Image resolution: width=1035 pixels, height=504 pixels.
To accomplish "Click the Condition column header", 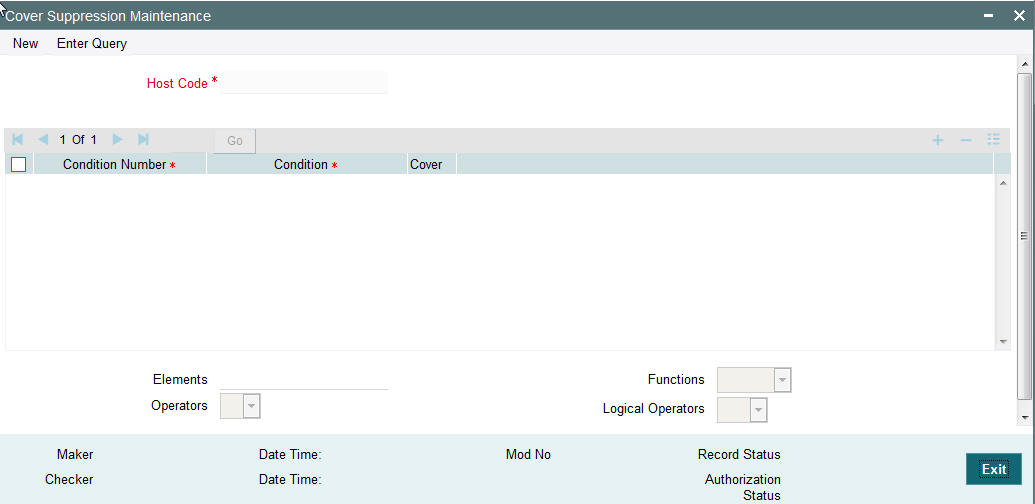I will (x=306, y=165).
